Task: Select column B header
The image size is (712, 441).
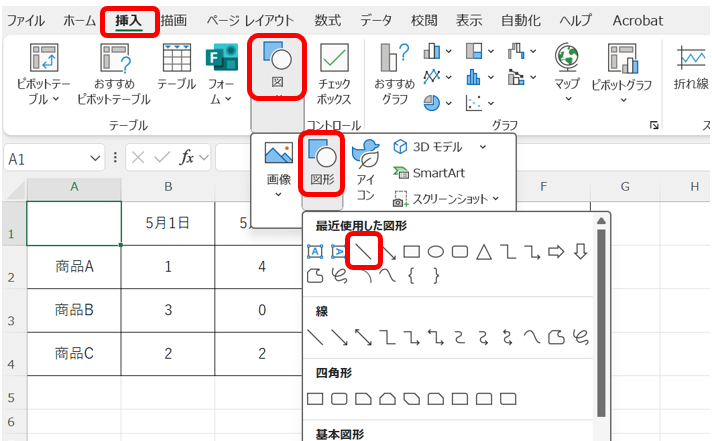Action: [x=168, y=186]
